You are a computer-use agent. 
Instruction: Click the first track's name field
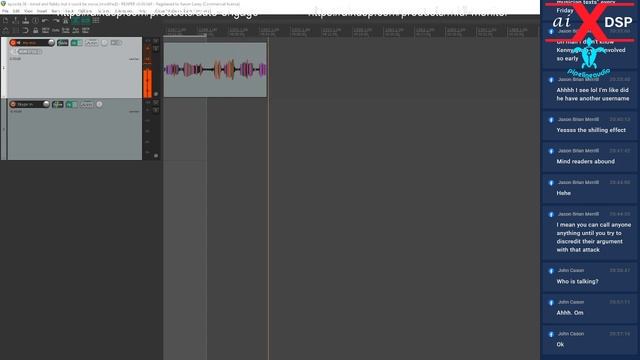pyautogui.click(x=34, y=42)
